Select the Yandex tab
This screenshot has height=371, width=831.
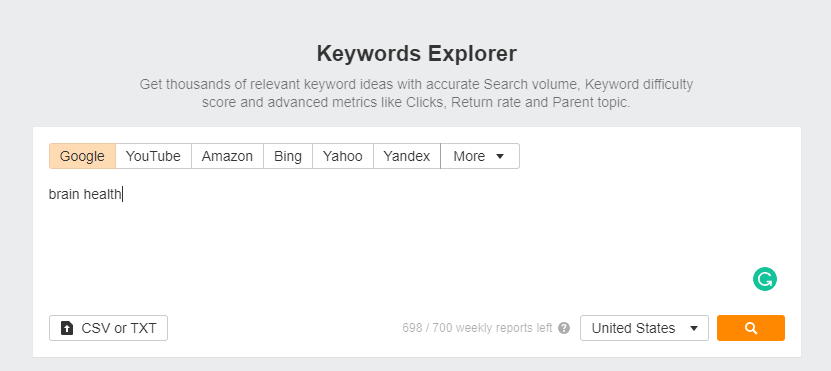point(407,156)
